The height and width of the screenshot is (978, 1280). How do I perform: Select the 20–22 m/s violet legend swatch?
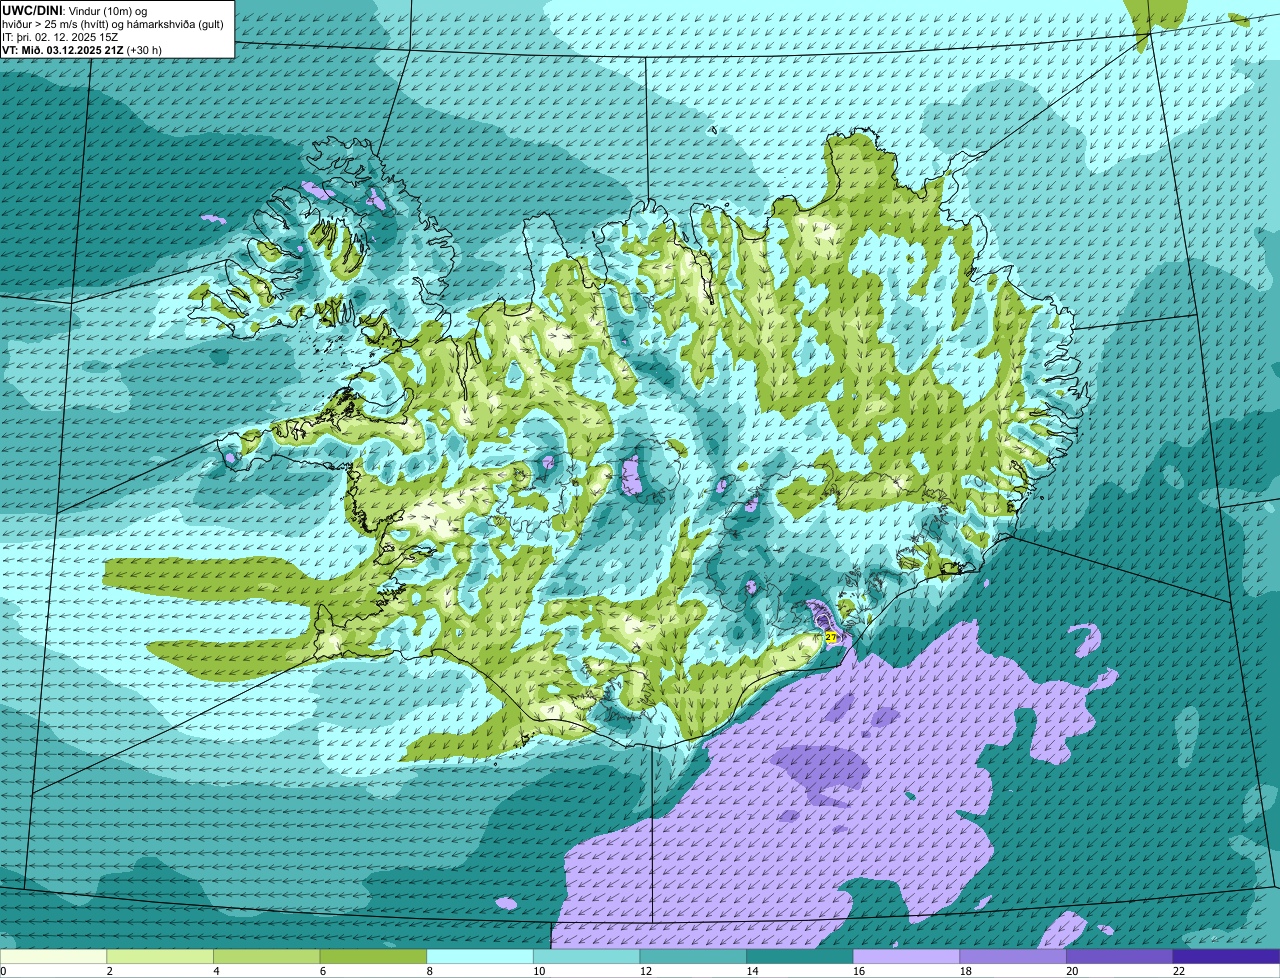[1120, 956]
